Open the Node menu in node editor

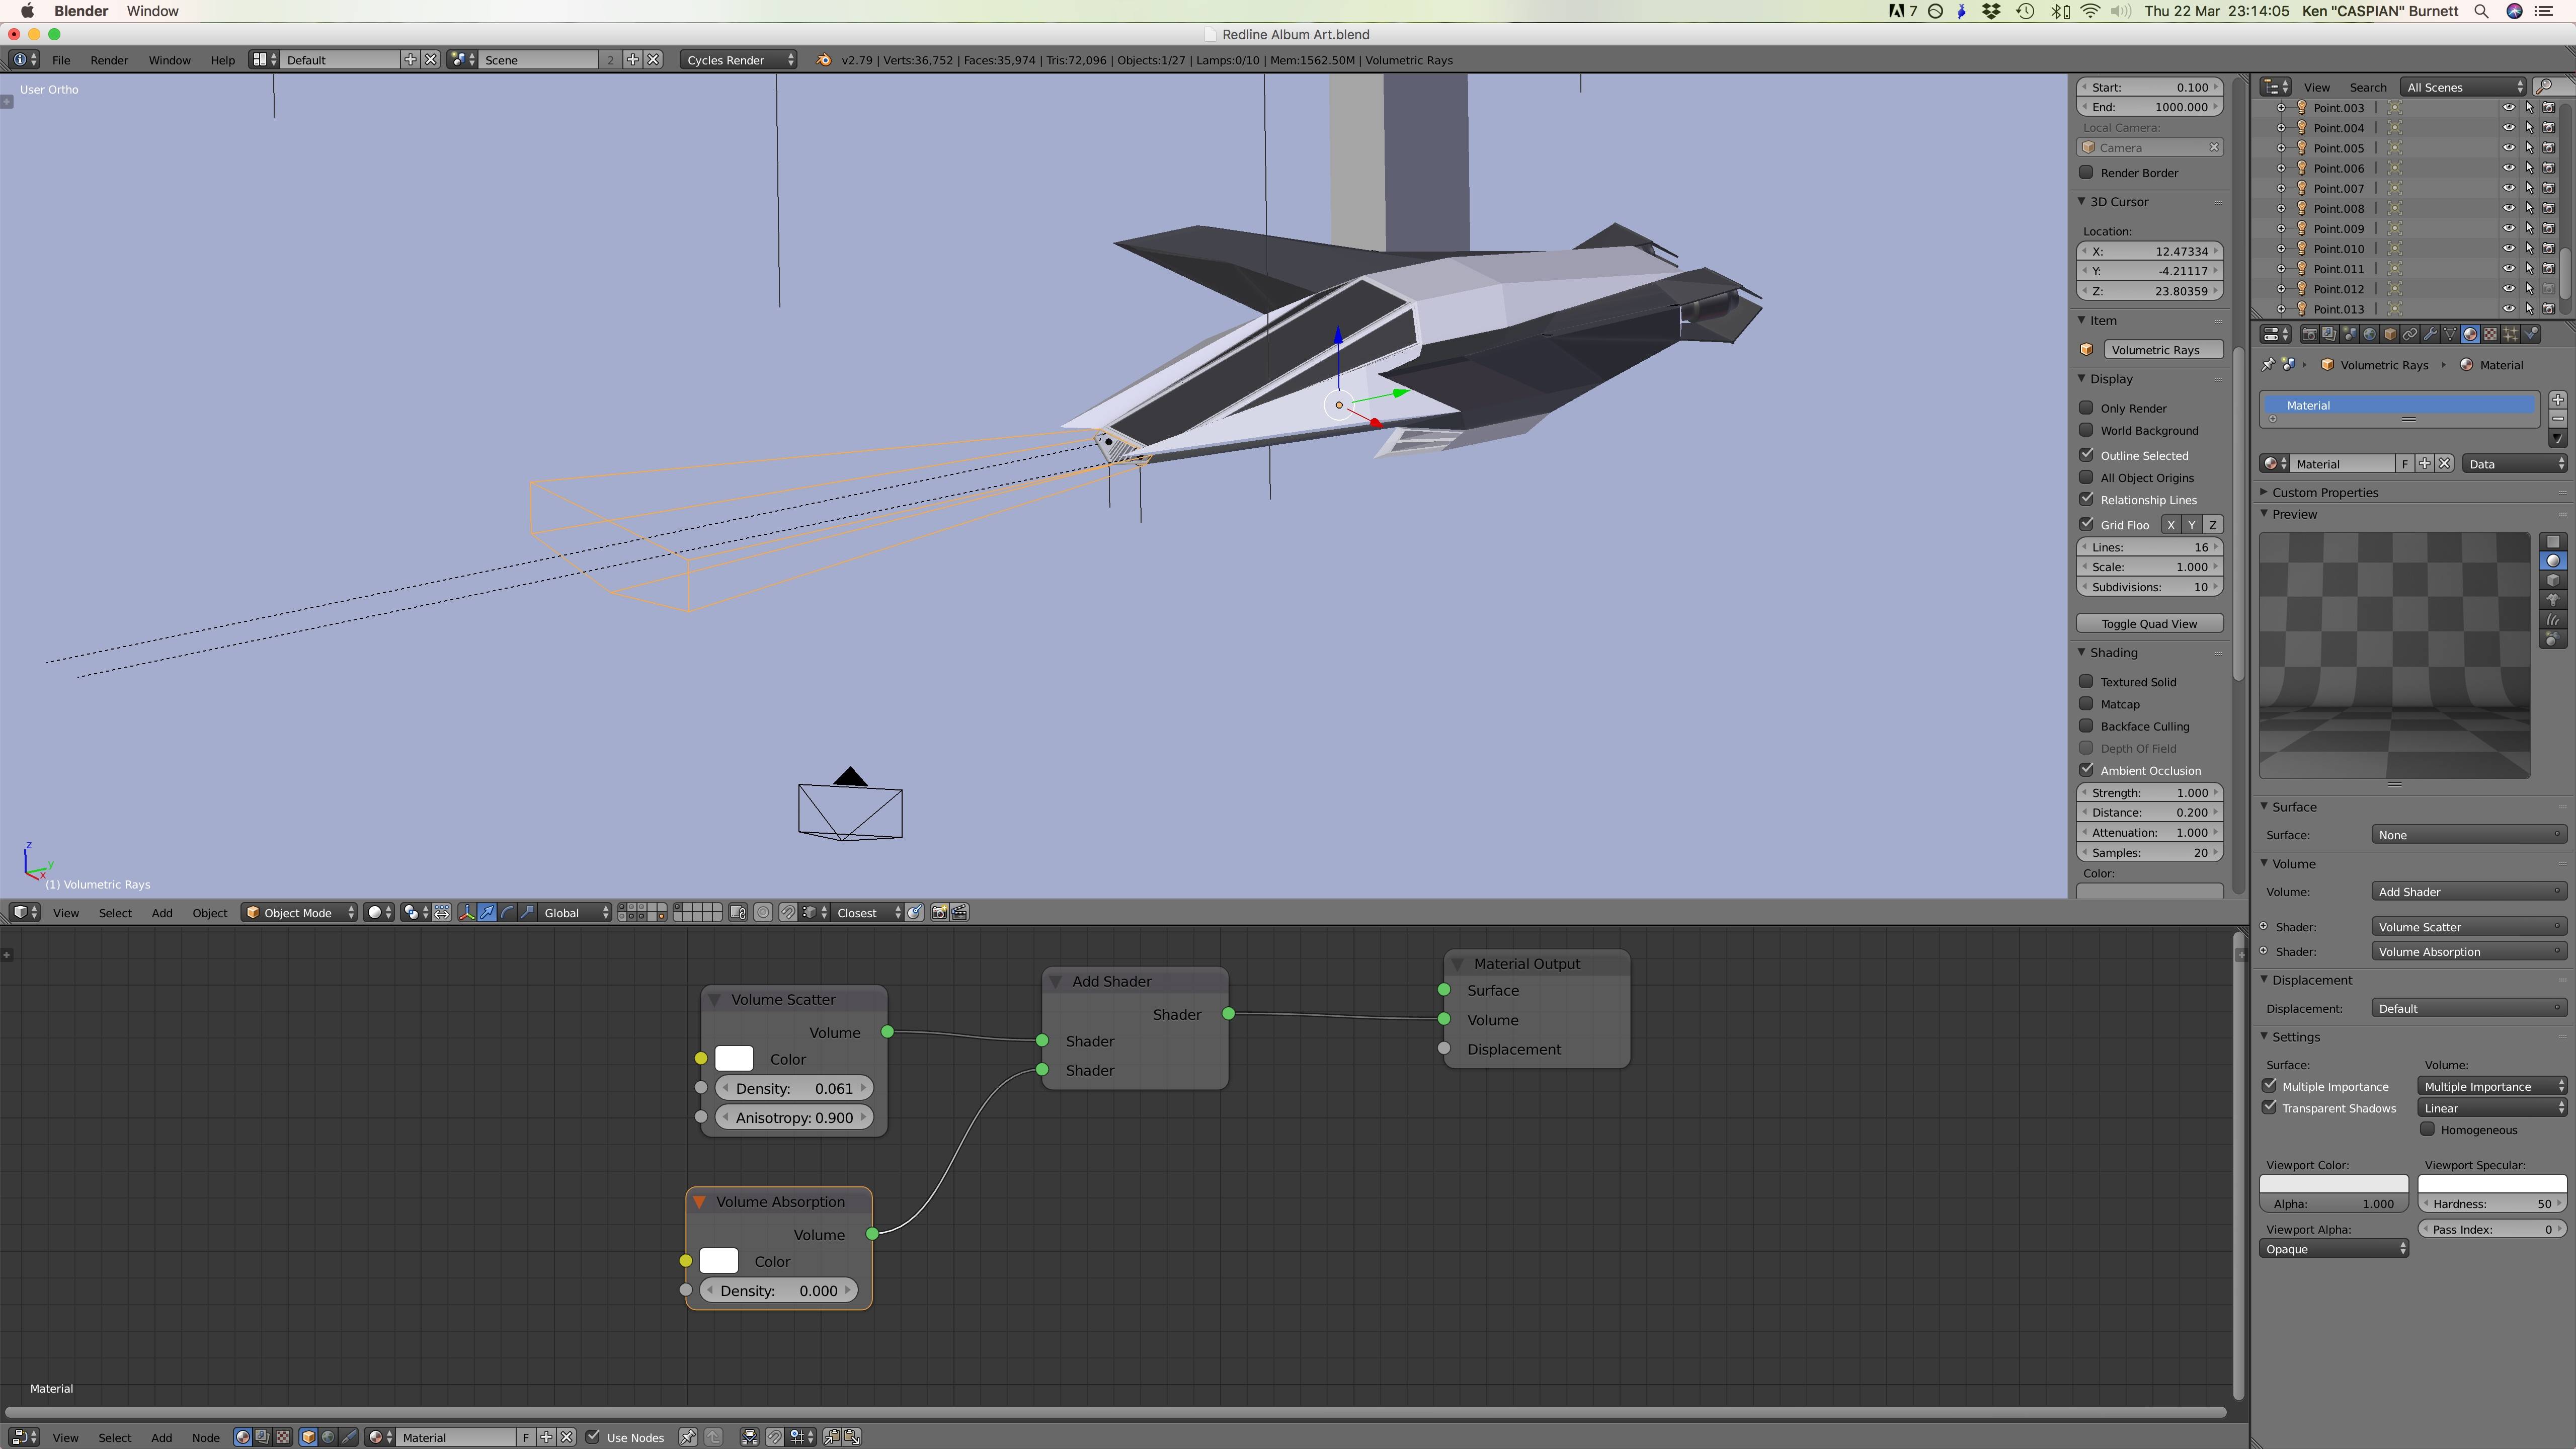coord(205,1438)
